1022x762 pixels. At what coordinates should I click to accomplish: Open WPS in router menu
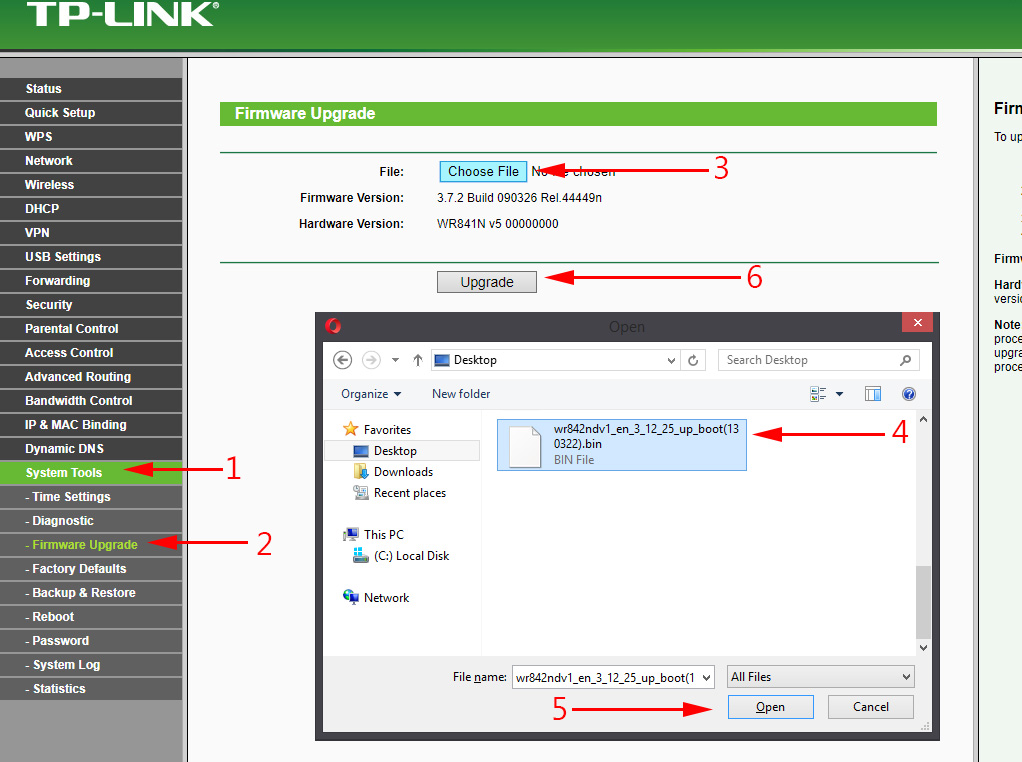coord(91,137)
